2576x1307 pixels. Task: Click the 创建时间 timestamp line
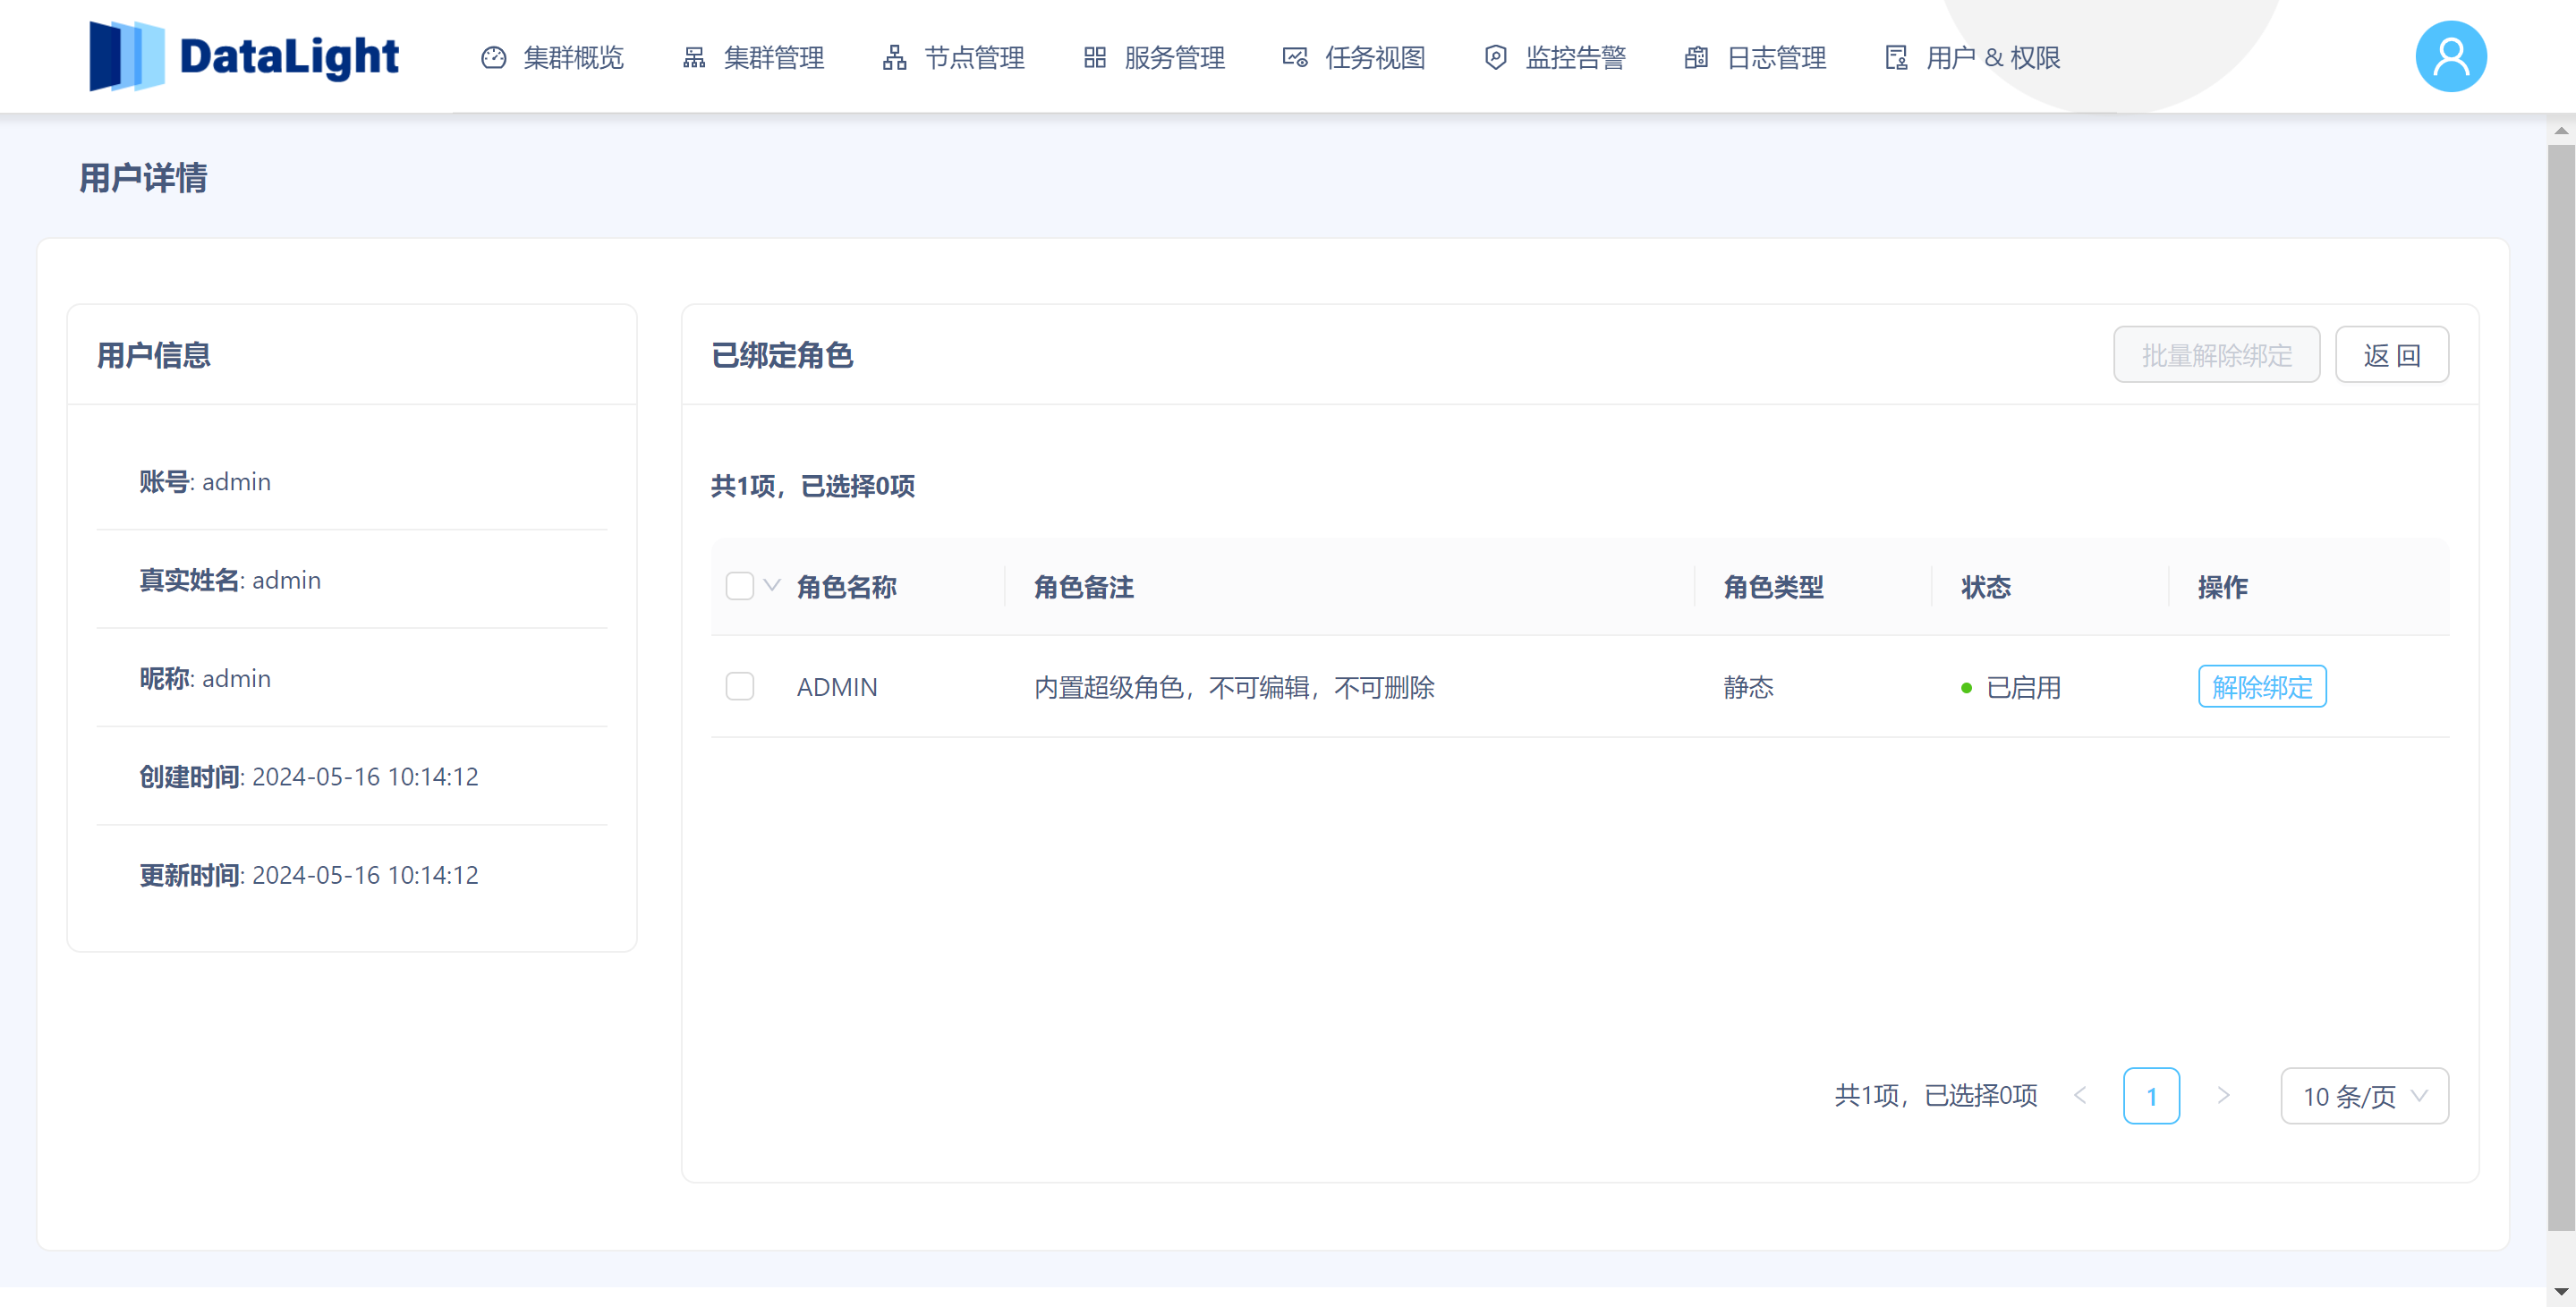(309, 777)
